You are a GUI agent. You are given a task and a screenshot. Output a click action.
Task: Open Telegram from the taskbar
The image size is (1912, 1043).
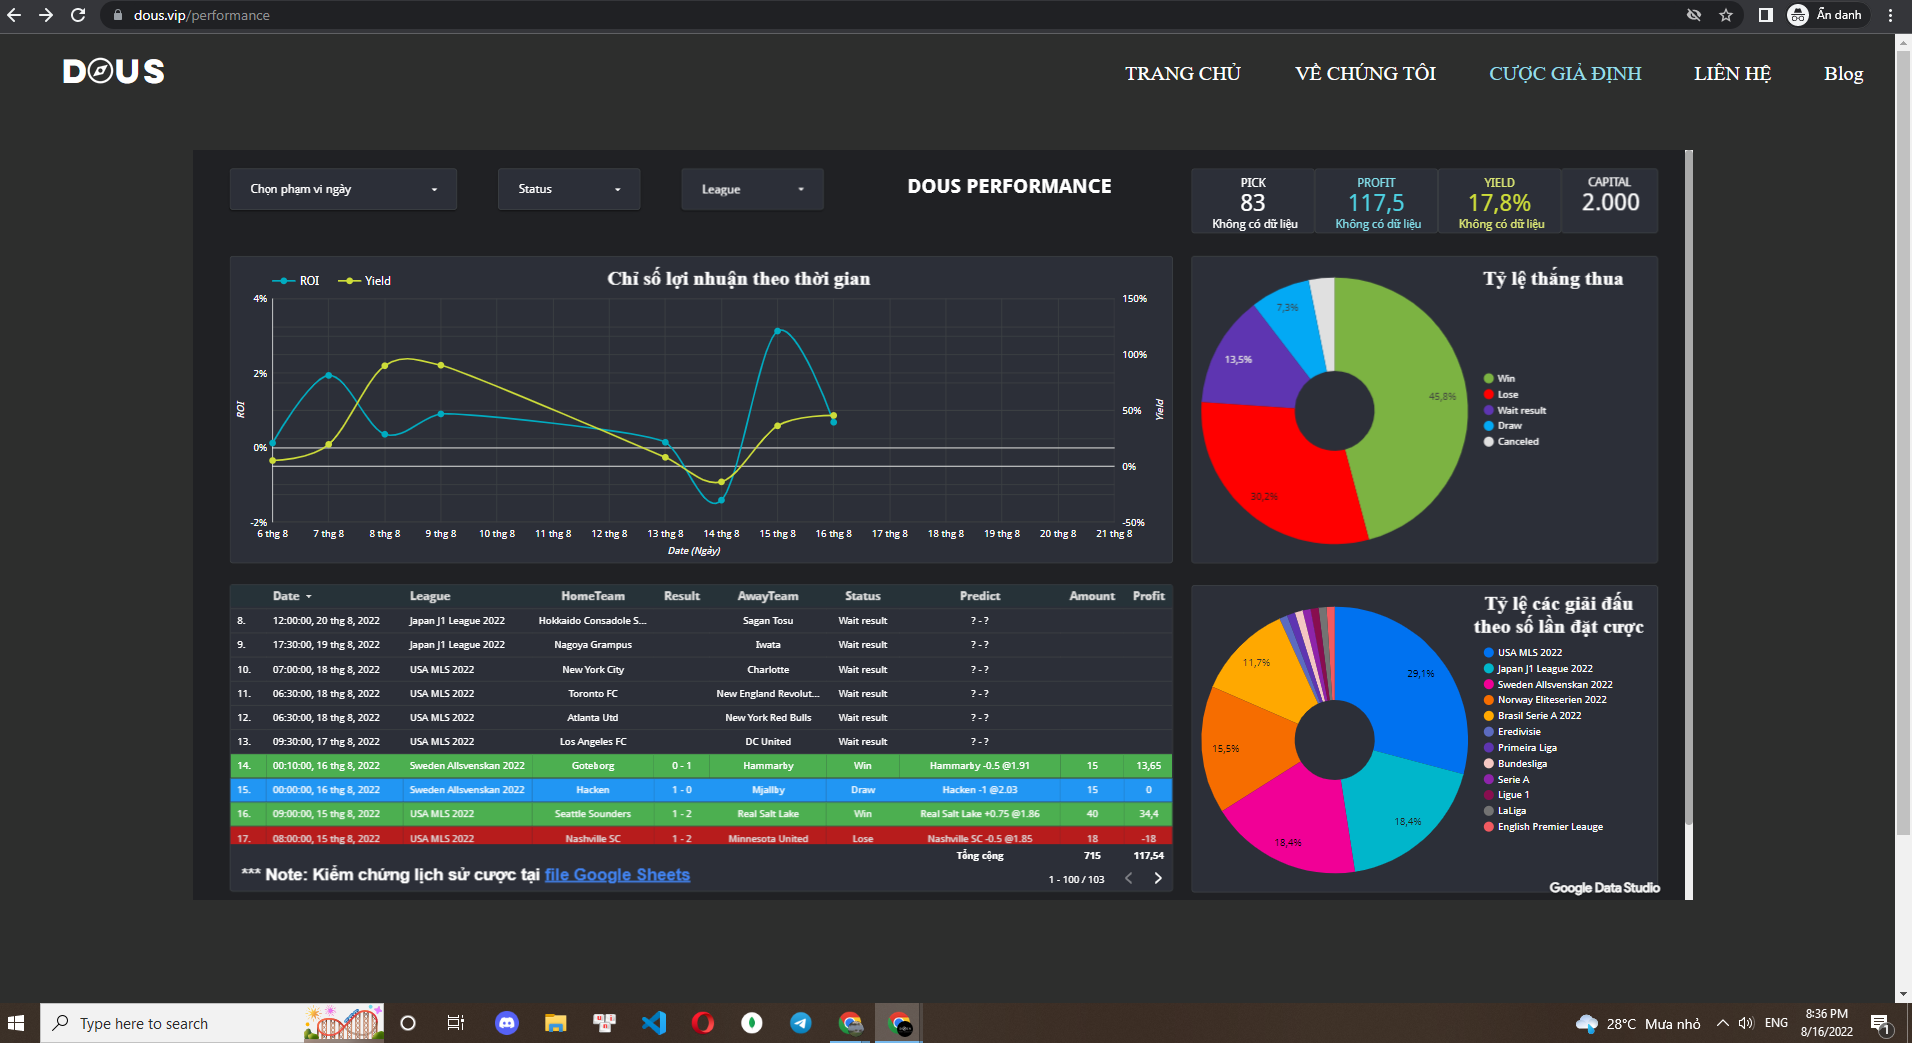(x=801, y=1023)
